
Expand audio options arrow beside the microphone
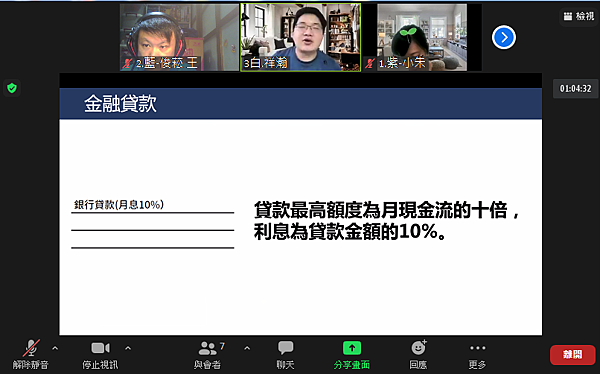click(x=55, y=348)
